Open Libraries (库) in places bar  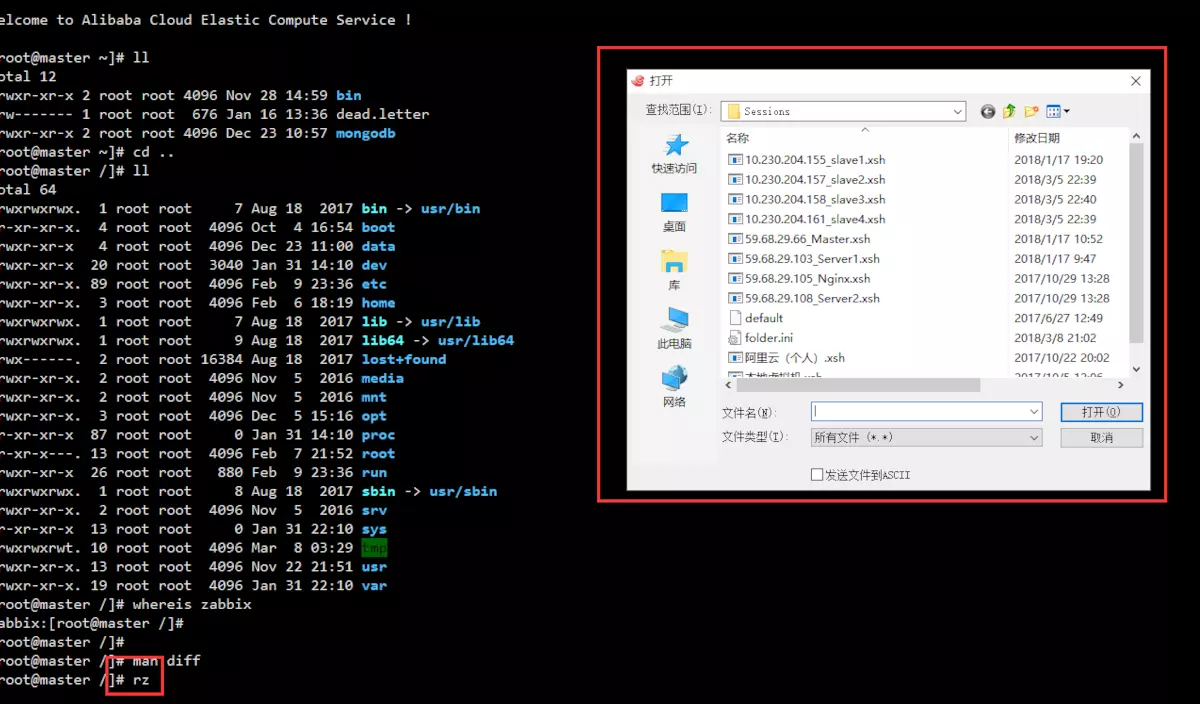coord(675,269)
